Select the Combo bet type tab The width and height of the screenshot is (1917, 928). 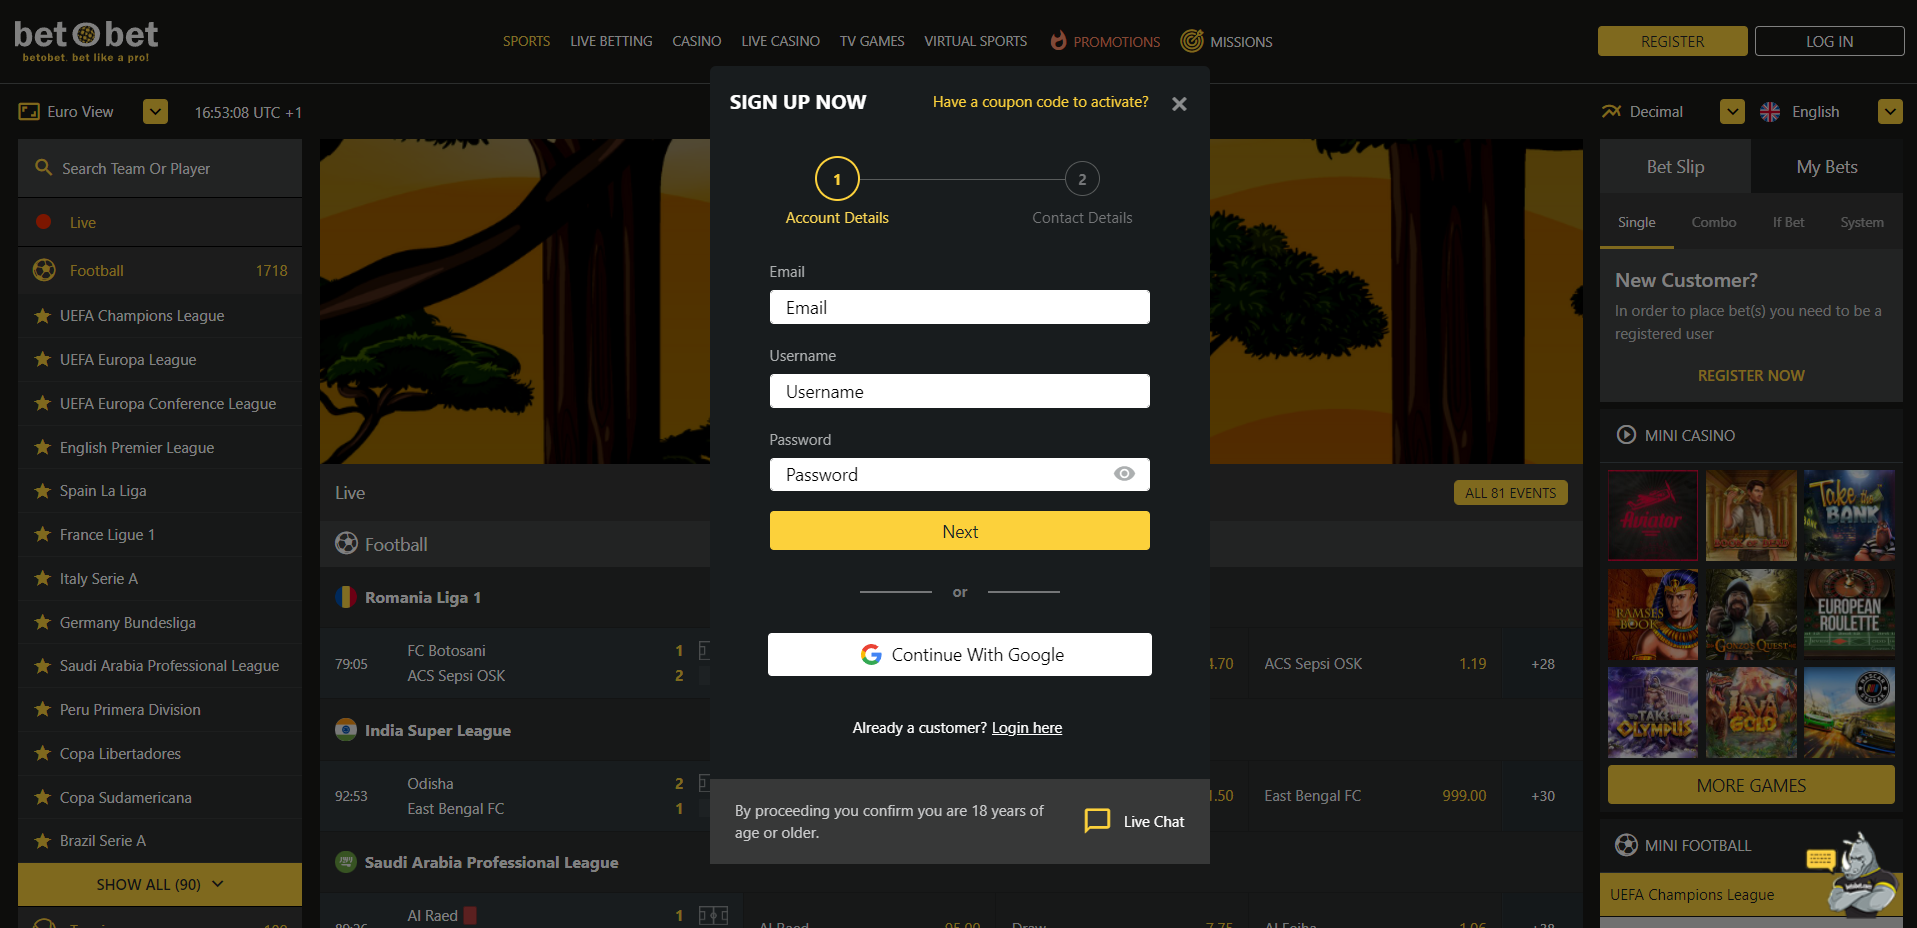pos(1713,222)
